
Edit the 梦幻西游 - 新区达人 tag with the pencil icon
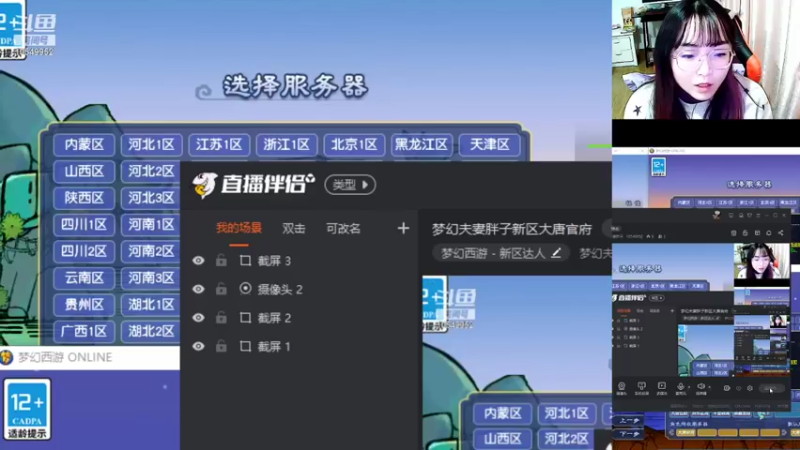click(556, 253)
